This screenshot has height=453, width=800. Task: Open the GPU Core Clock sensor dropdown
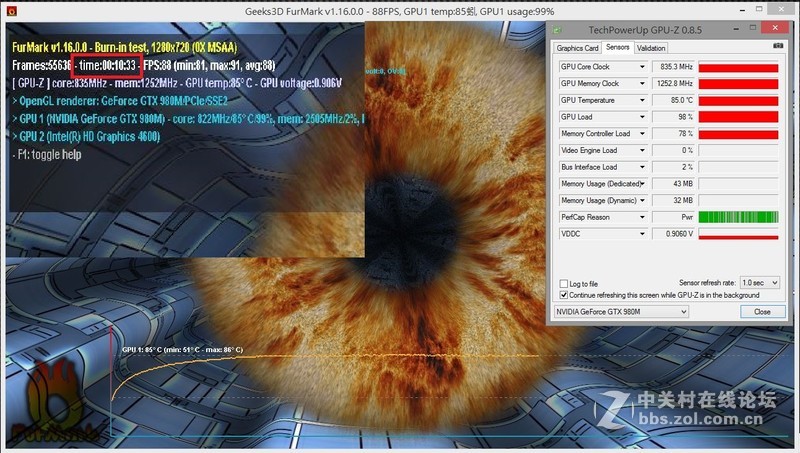pyautogui.click(x=642, y=67)
